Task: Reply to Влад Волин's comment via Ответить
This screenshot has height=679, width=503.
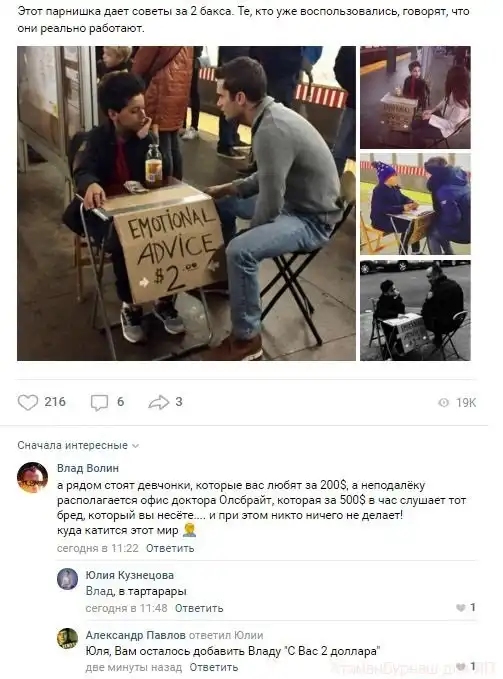Action: [x=170, y=548]
